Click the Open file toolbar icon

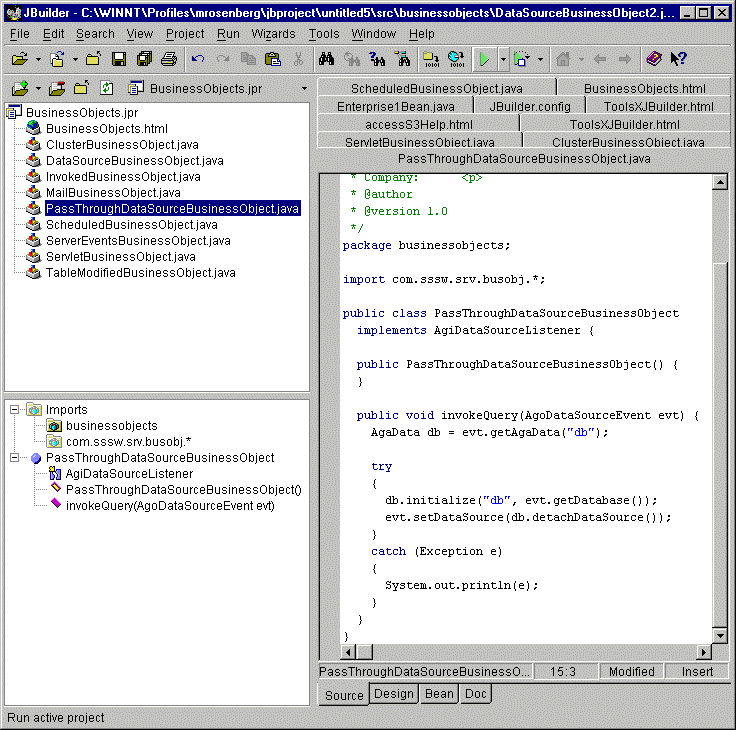click(20, 59)
